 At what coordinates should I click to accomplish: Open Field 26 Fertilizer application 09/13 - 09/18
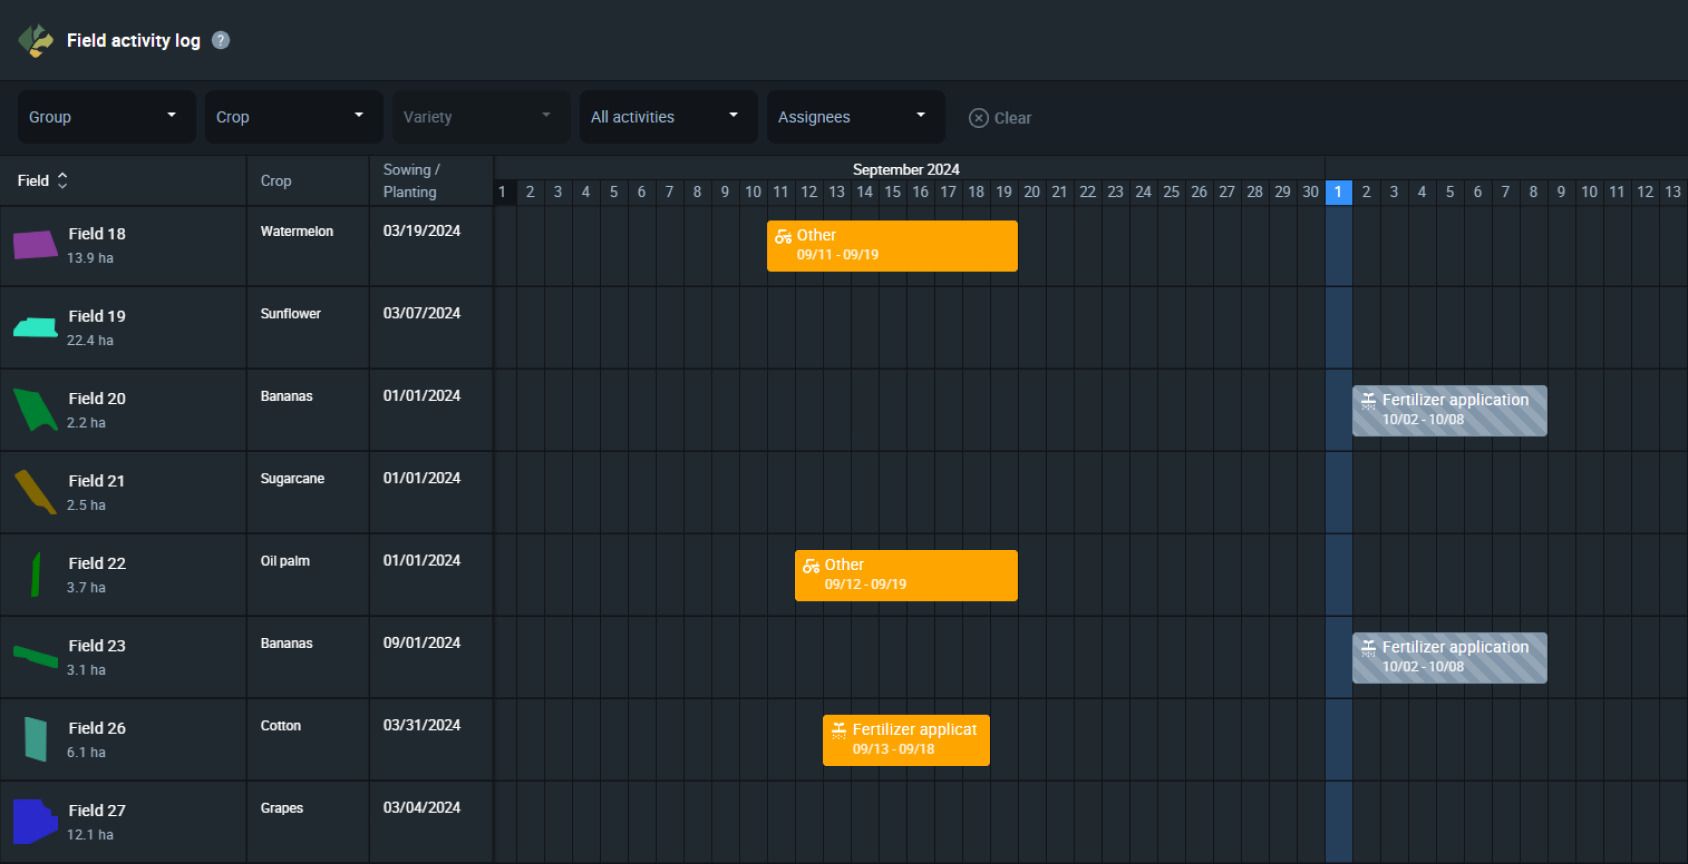(x=906, y=740)
